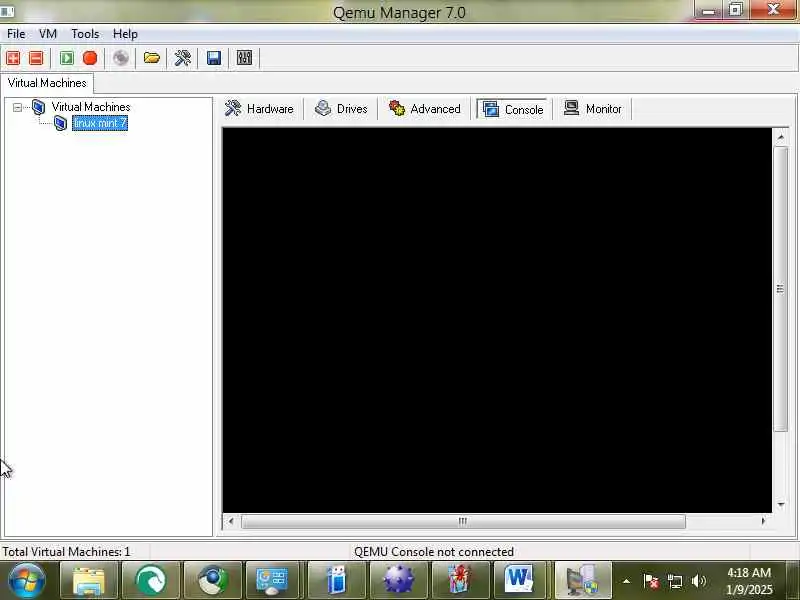800x600 pixels.
Task: Click the red plus new VM icon
Action: tap(13, 58)
